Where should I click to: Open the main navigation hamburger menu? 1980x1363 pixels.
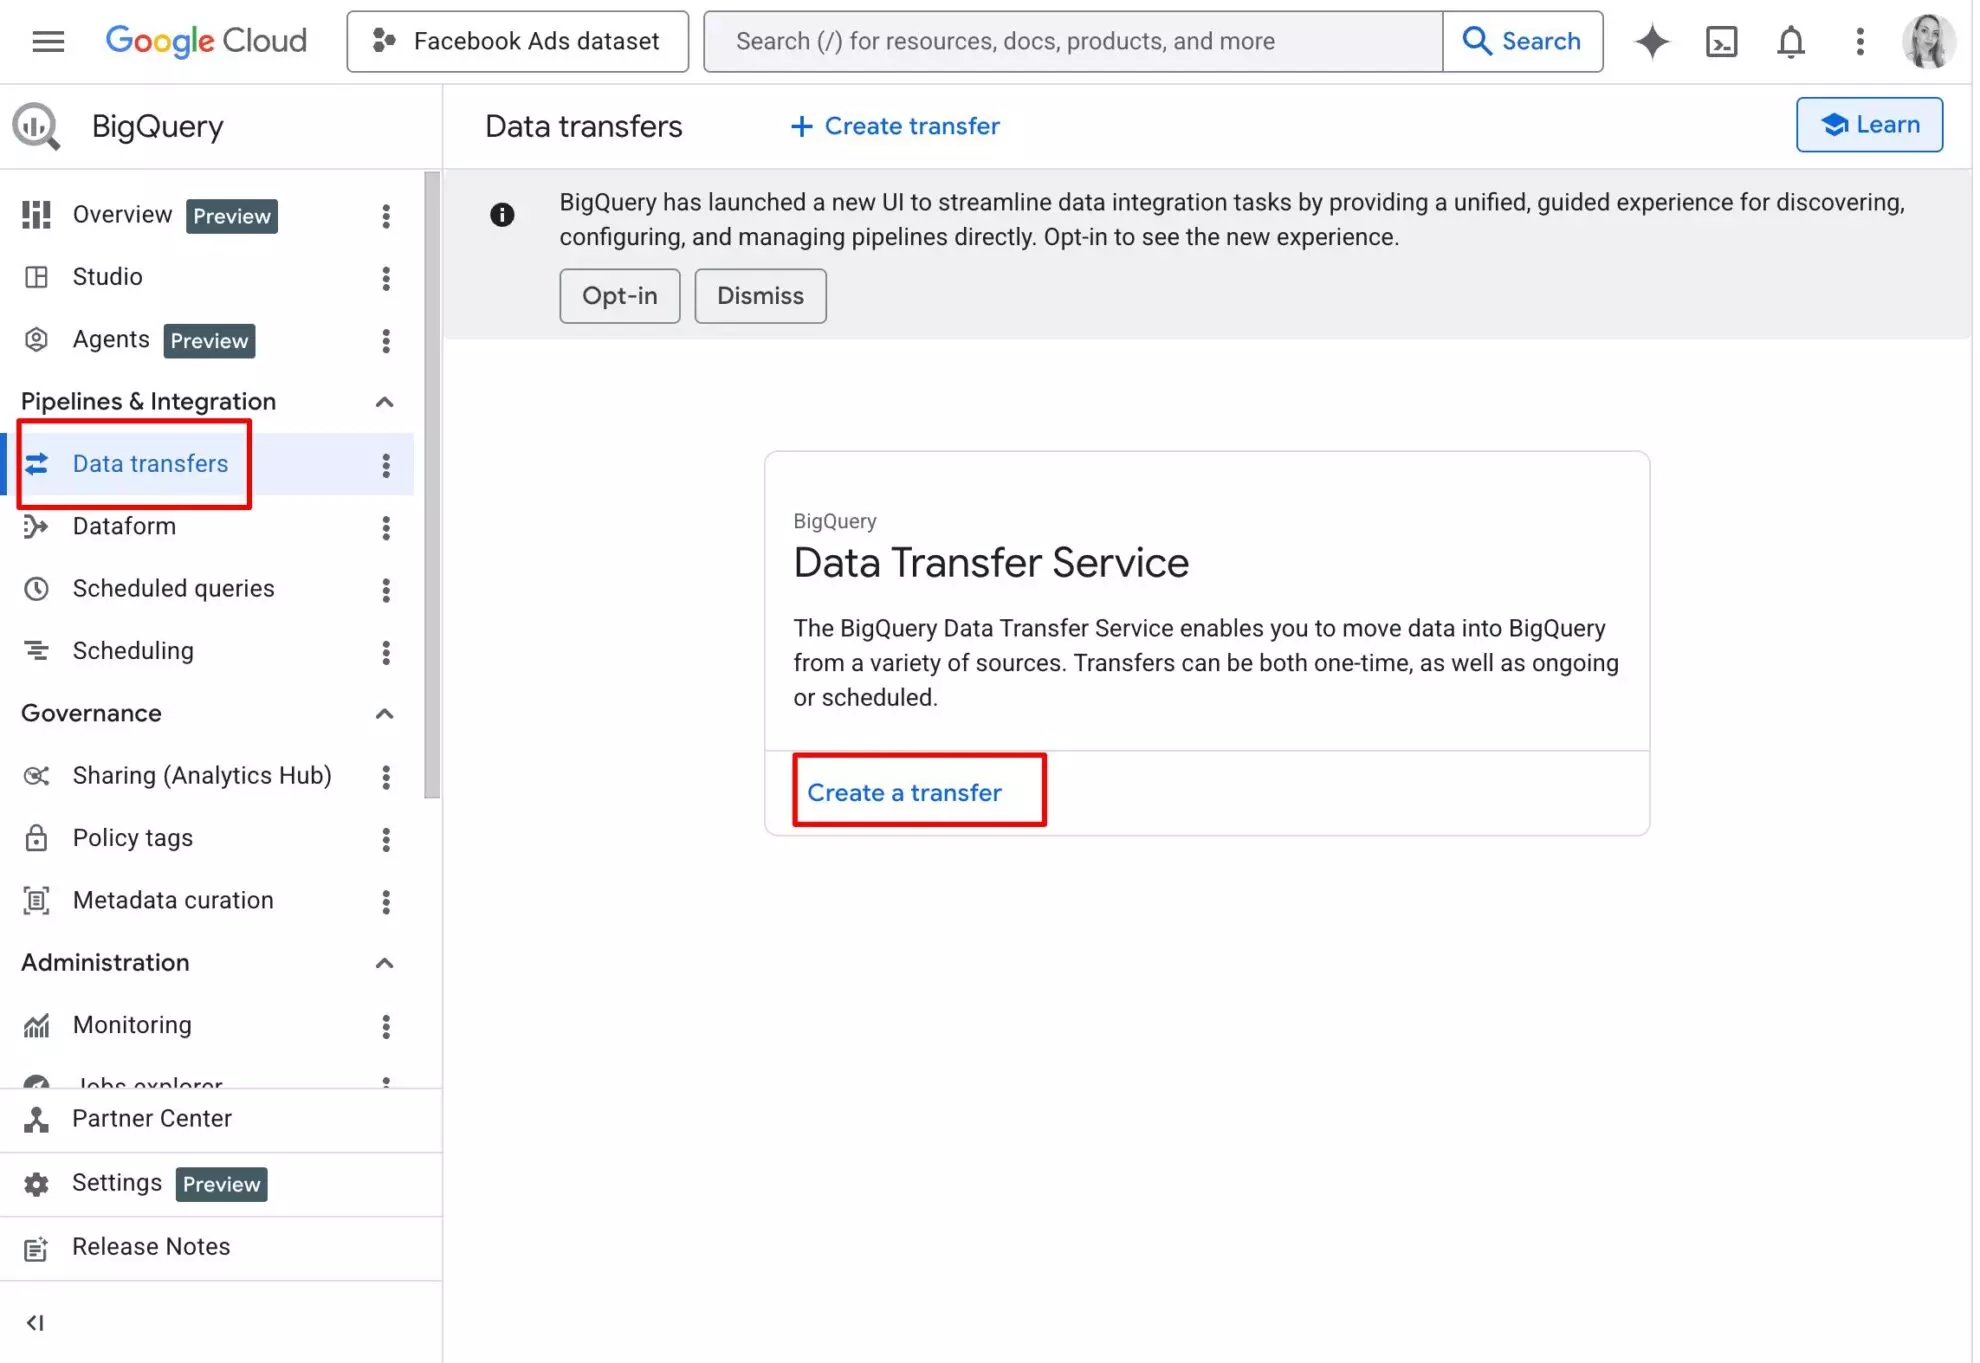tap(48, 41)
